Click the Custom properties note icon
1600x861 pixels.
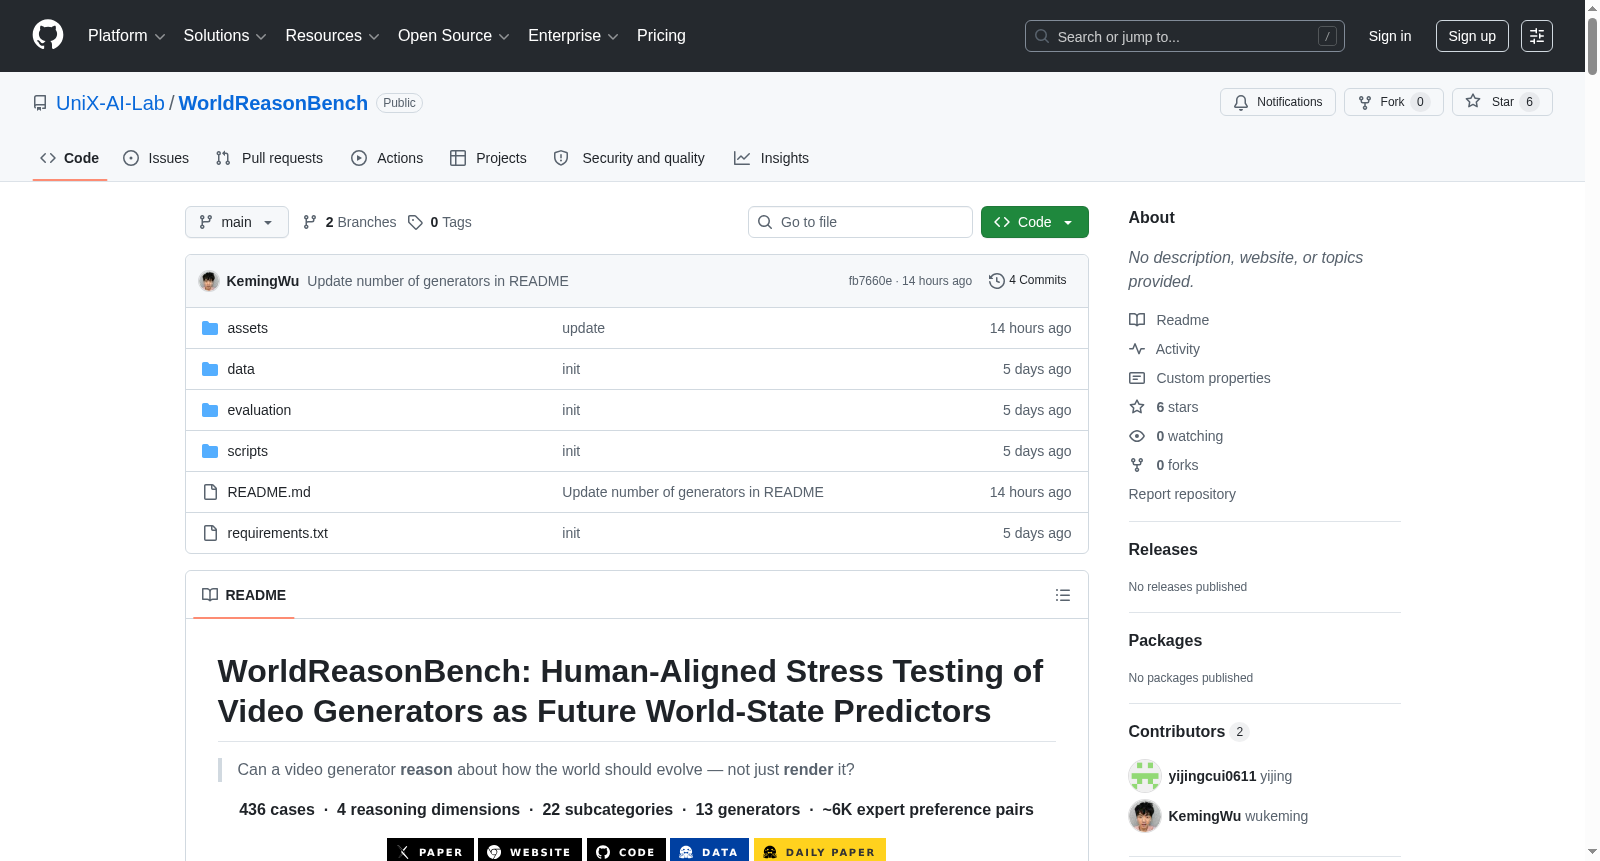tap(1137, 378)
